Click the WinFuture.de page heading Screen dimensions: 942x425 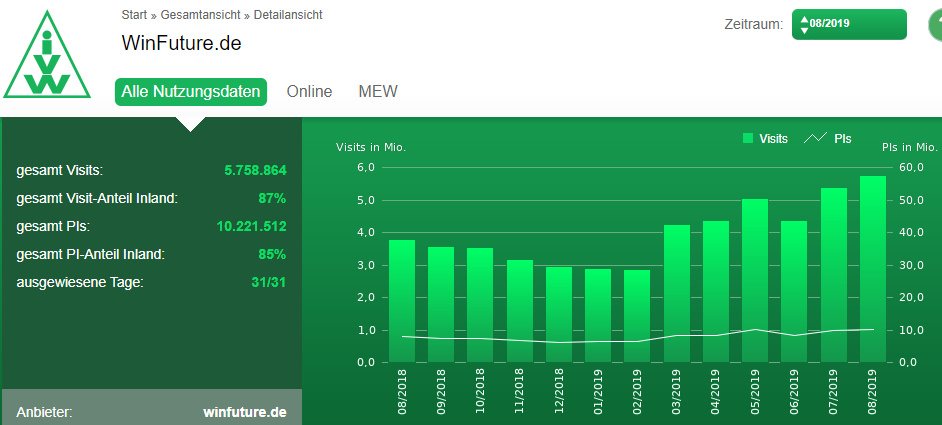click(x=181, y=43)
